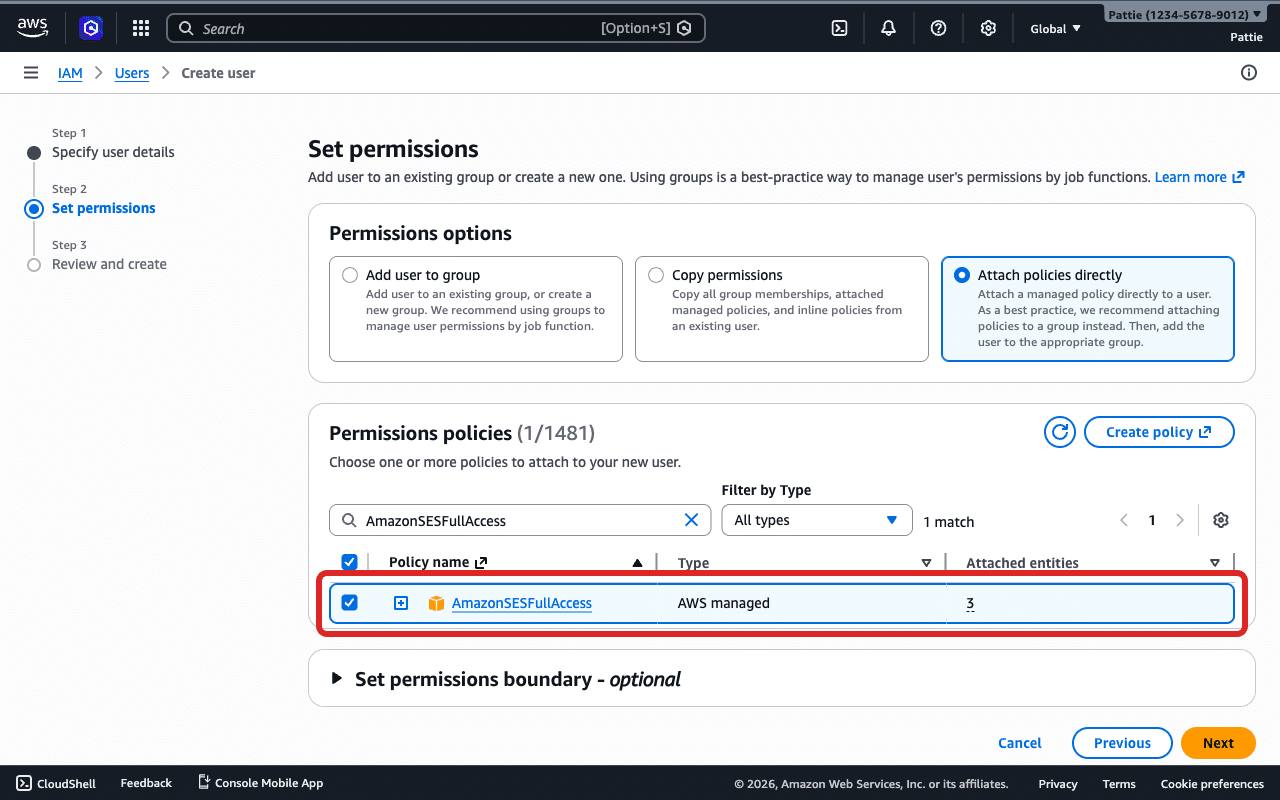
Task: Click the policy filter search box
Action: coord(520,520)
